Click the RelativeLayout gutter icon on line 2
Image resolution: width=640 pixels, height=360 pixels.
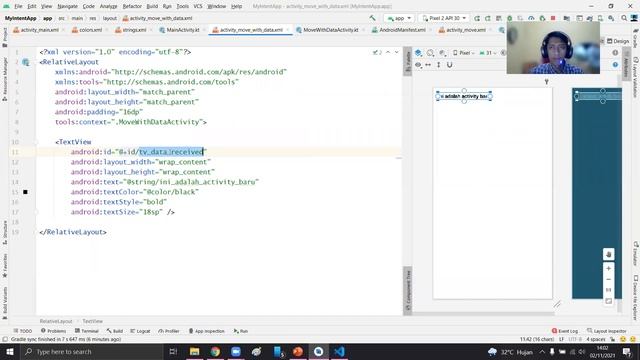[26, 62]
